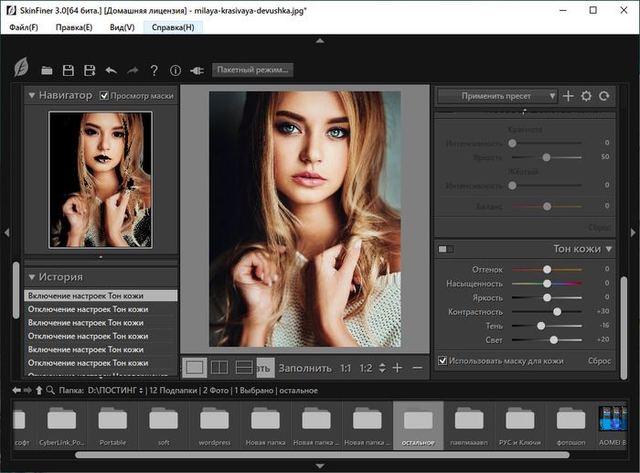The width and height of the screenshot is (640, 473).
Task: Click the open folder icon in toolbar
Action: [x=47, y=71]
